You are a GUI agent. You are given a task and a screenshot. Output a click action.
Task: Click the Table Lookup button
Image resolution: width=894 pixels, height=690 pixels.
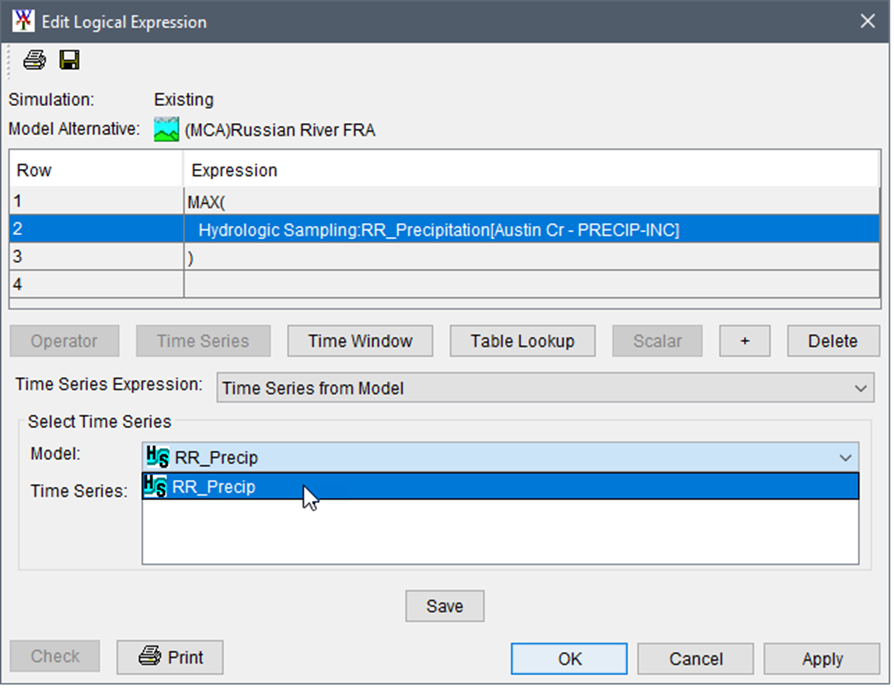(x=523, y=341)
